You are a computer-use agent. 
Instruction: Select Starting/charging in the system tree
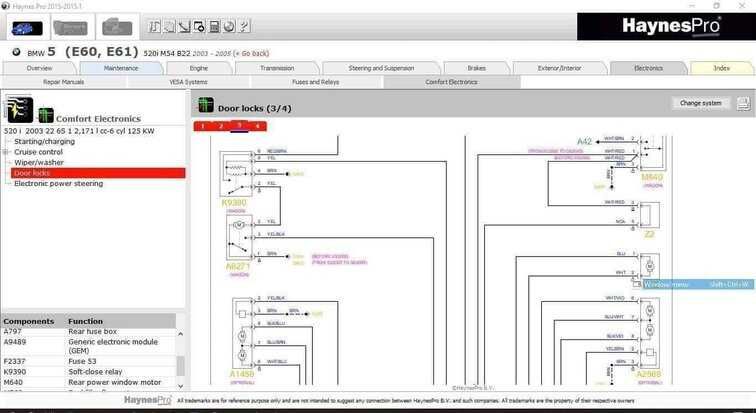(x=44, y=142)
